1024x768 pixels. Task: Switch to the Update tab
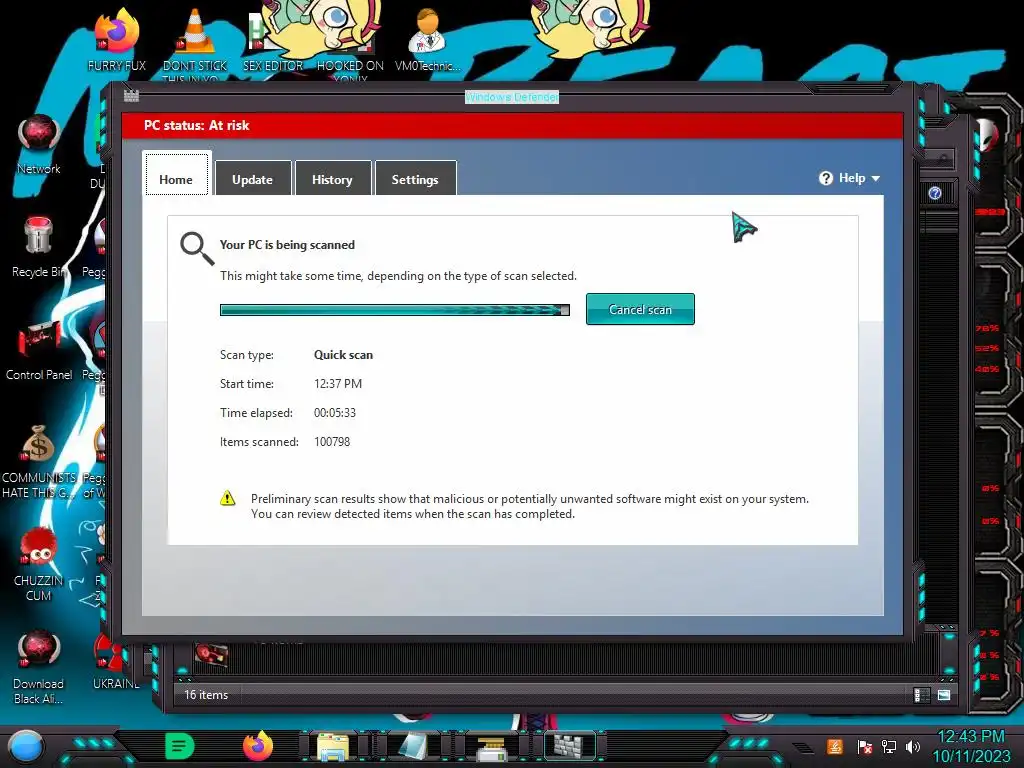(253, 178)
